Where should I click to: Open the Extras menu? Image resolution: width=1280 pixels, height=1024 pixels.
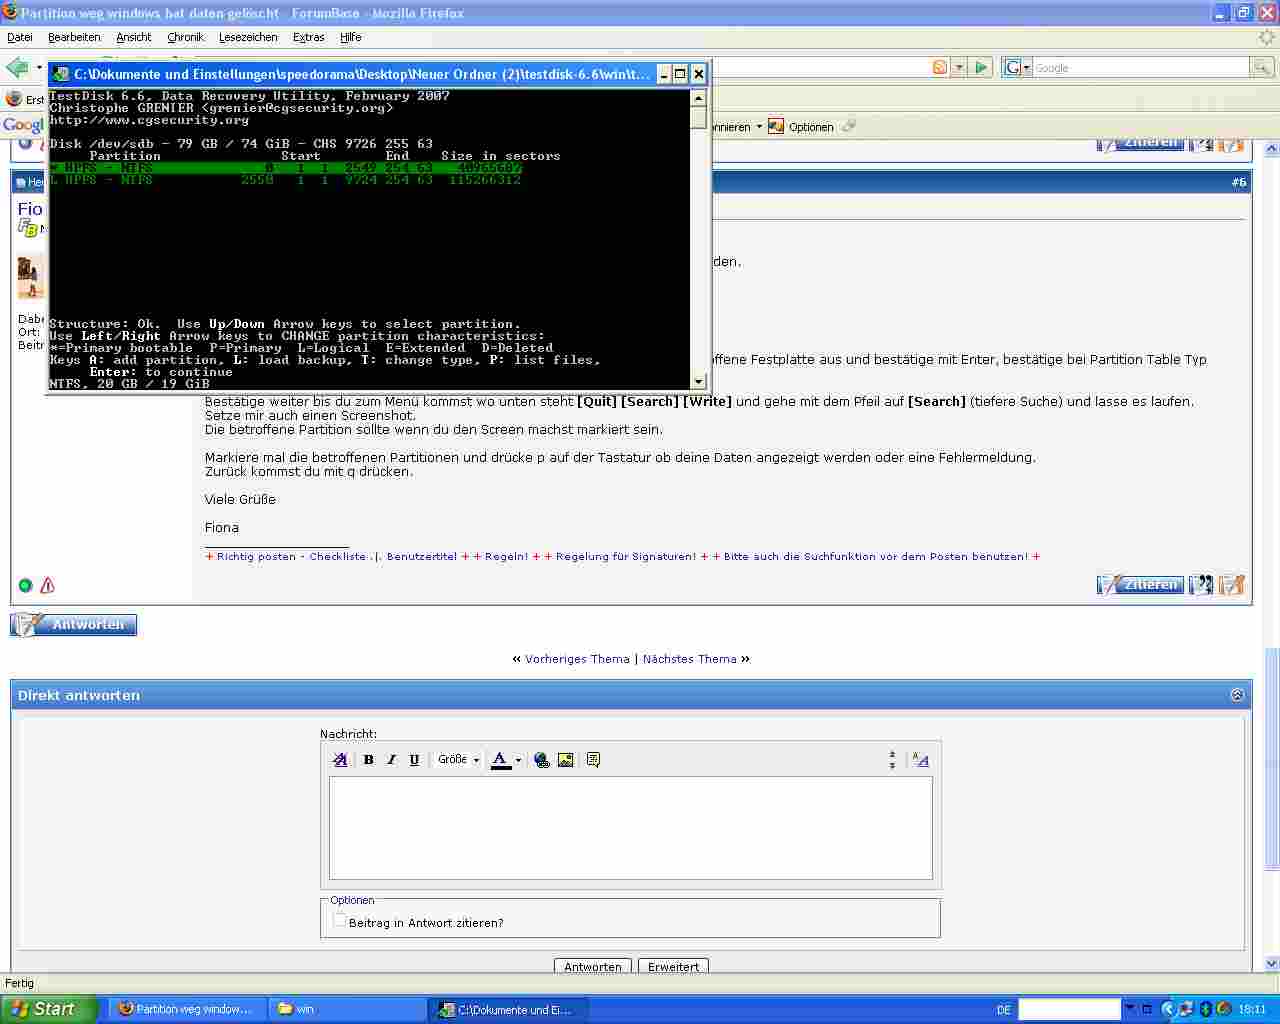click(x=308, y=37)
